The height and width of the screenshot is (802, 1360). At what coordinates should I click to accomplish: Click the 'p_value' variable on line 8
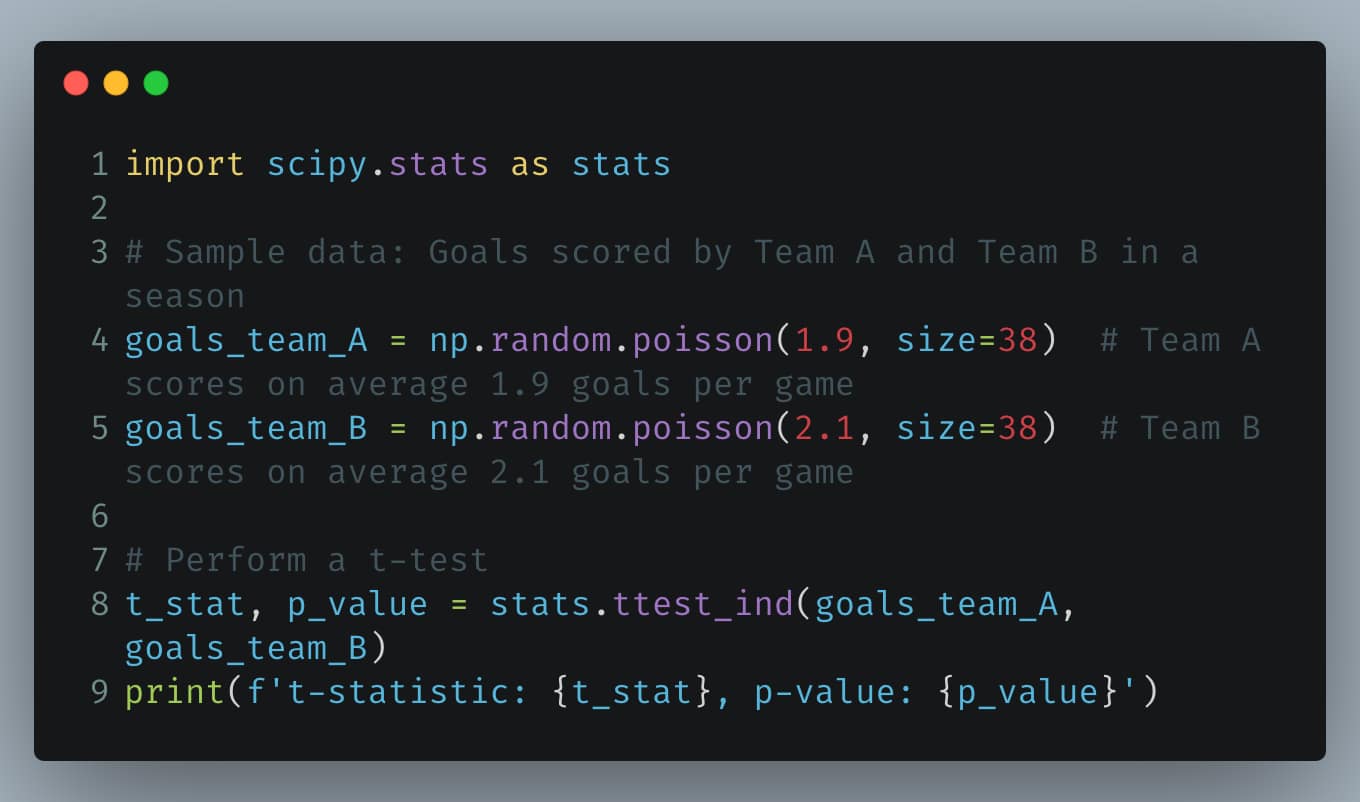click(x=357, y=604)
